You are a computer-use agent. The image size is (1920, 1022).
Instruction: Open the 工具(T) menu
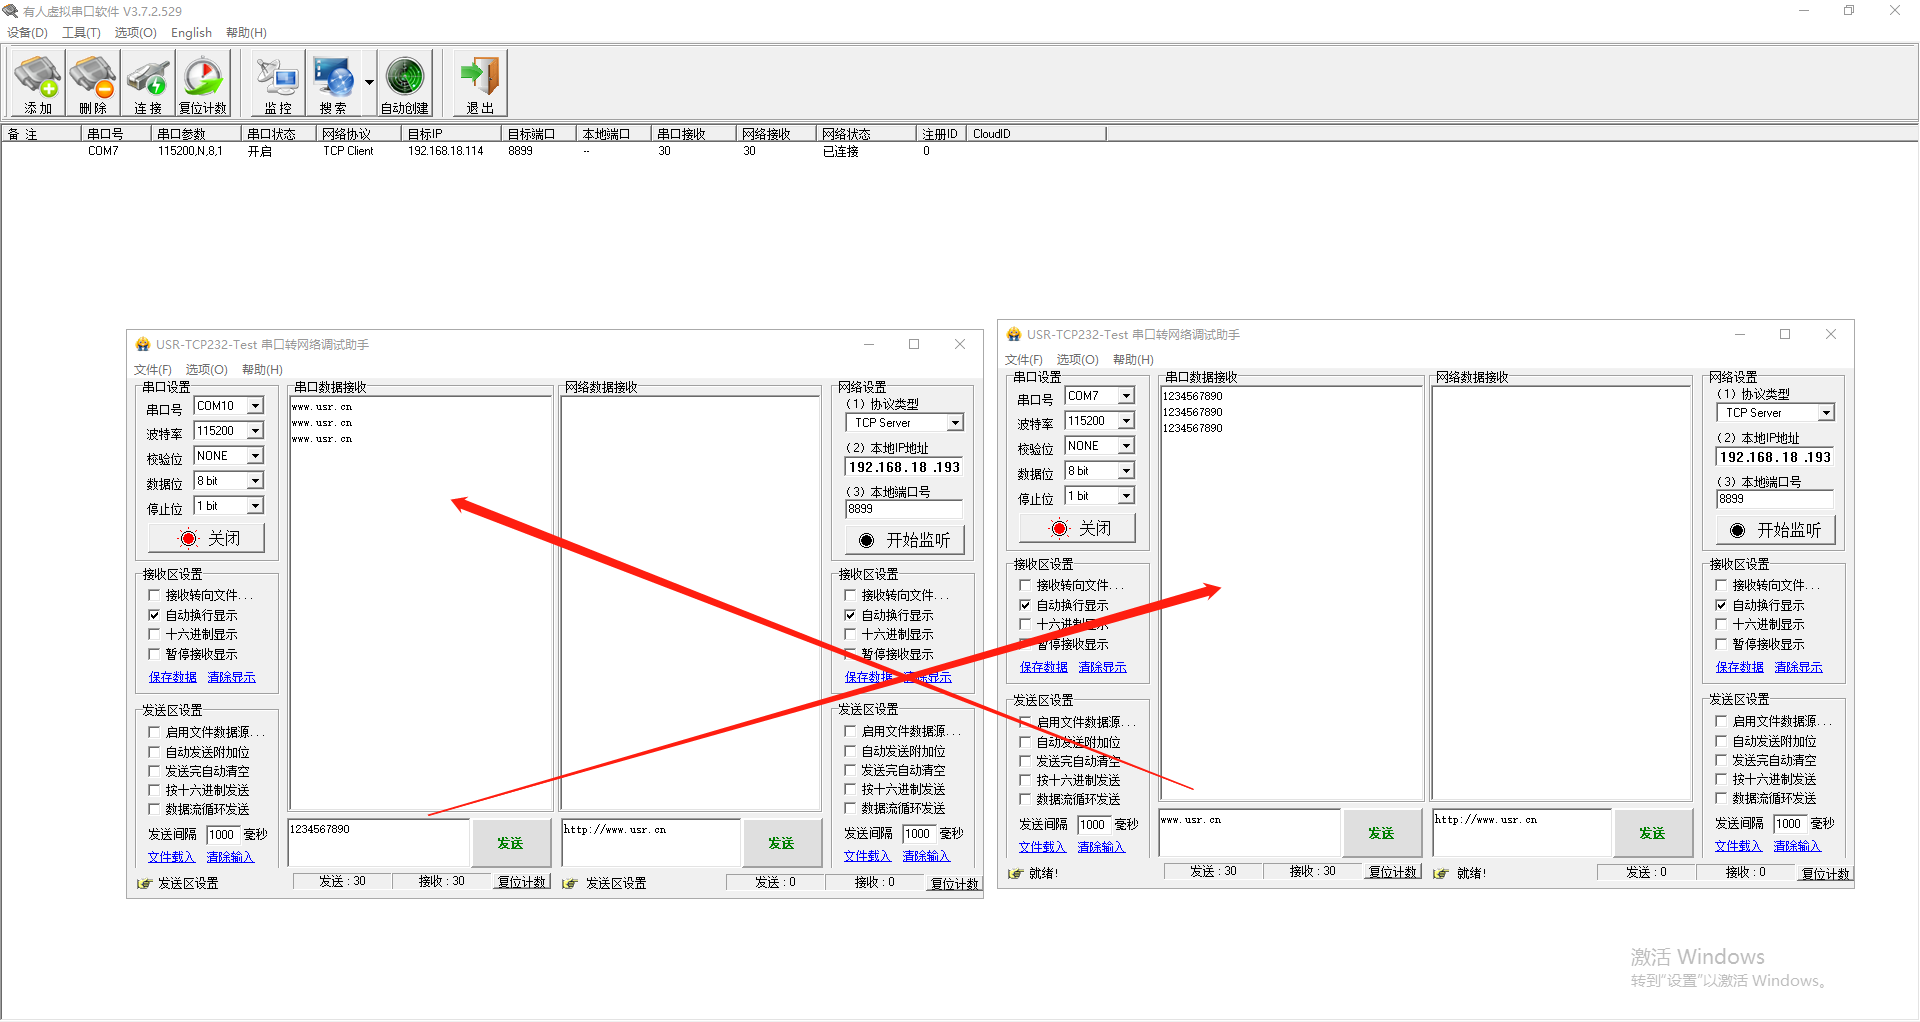(x=81, y=33)
